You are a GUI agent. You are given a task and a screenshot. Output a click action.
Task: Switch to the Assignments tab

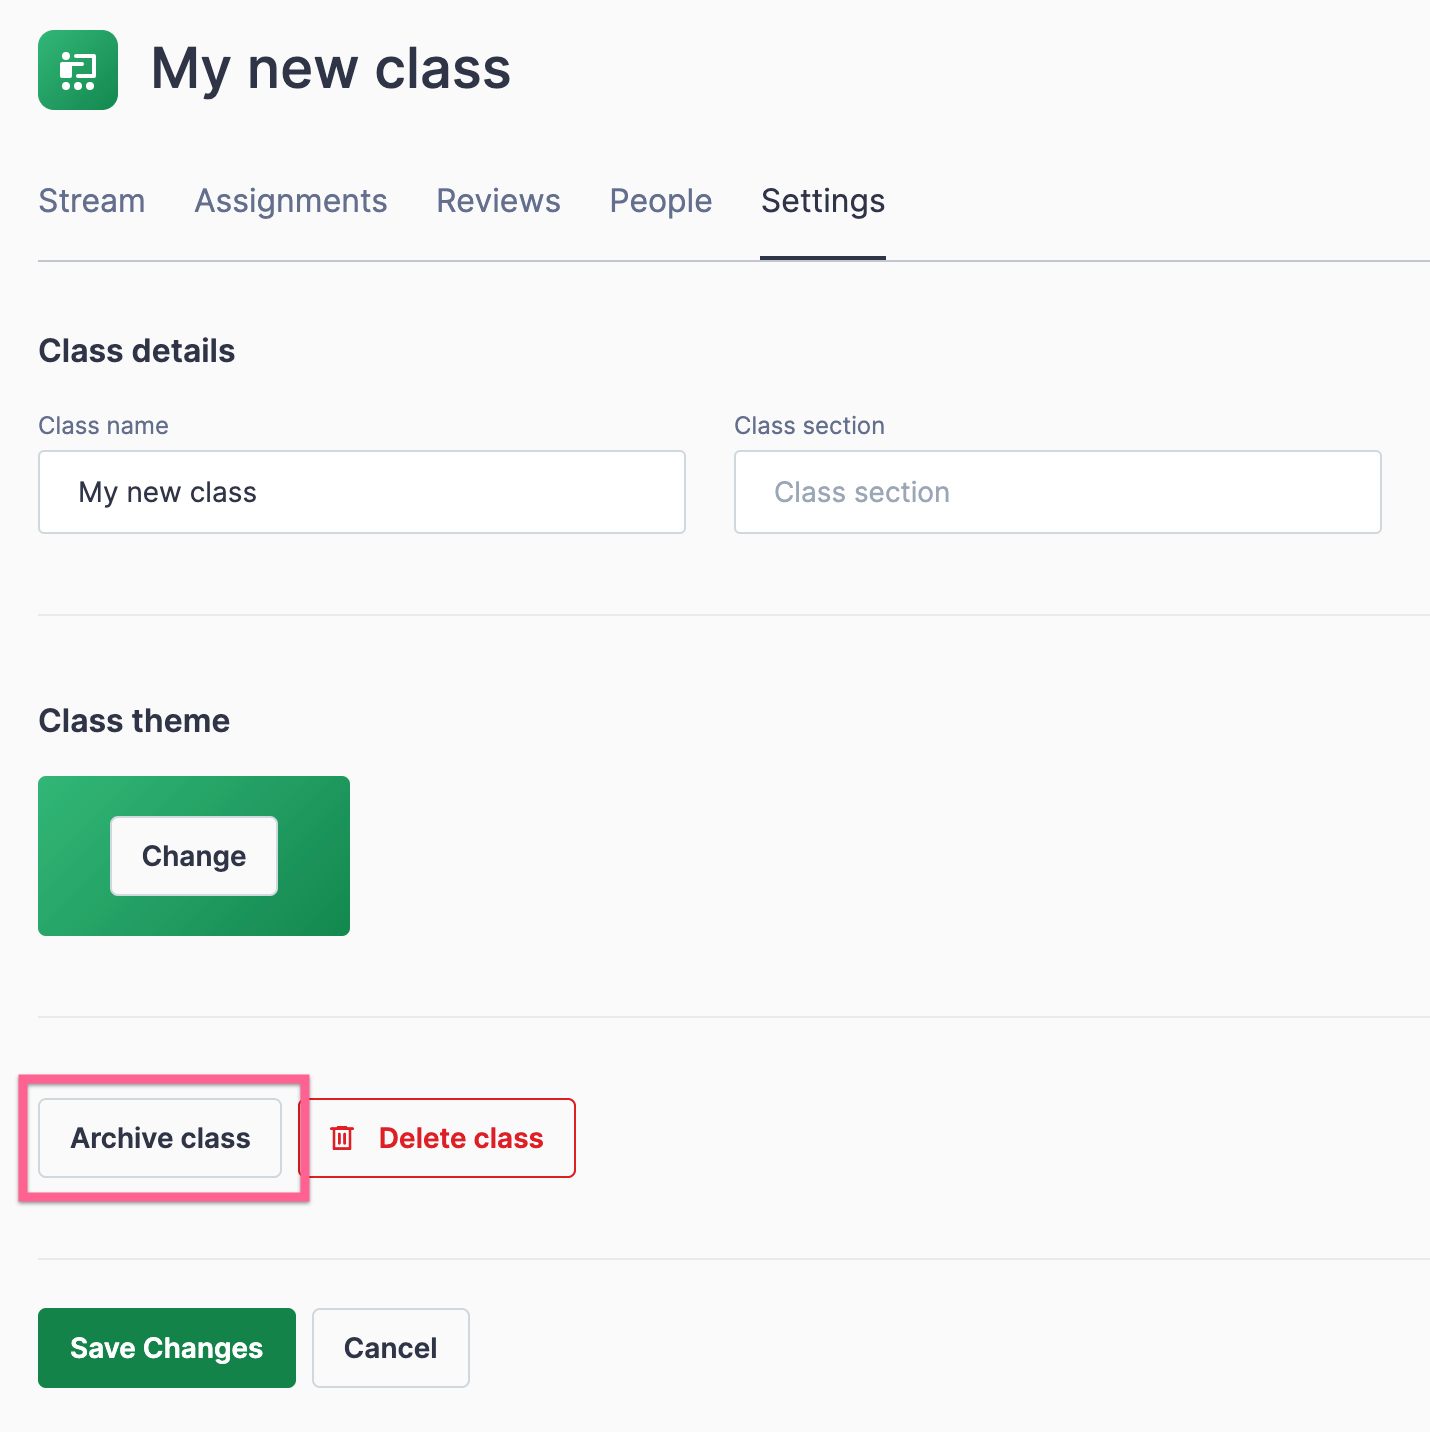point(291,201)
